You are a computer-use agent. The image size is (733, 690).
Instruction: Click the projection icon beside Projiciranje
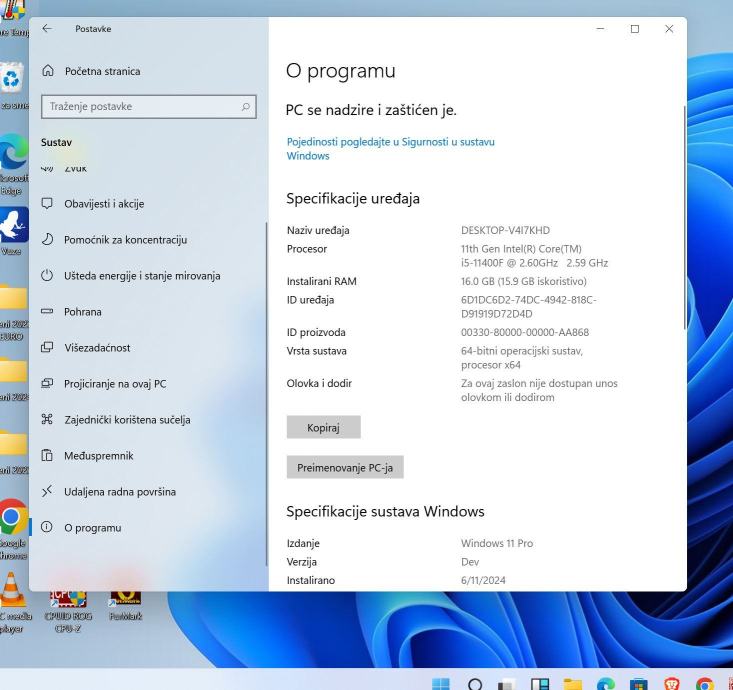(x=47, y=383)
